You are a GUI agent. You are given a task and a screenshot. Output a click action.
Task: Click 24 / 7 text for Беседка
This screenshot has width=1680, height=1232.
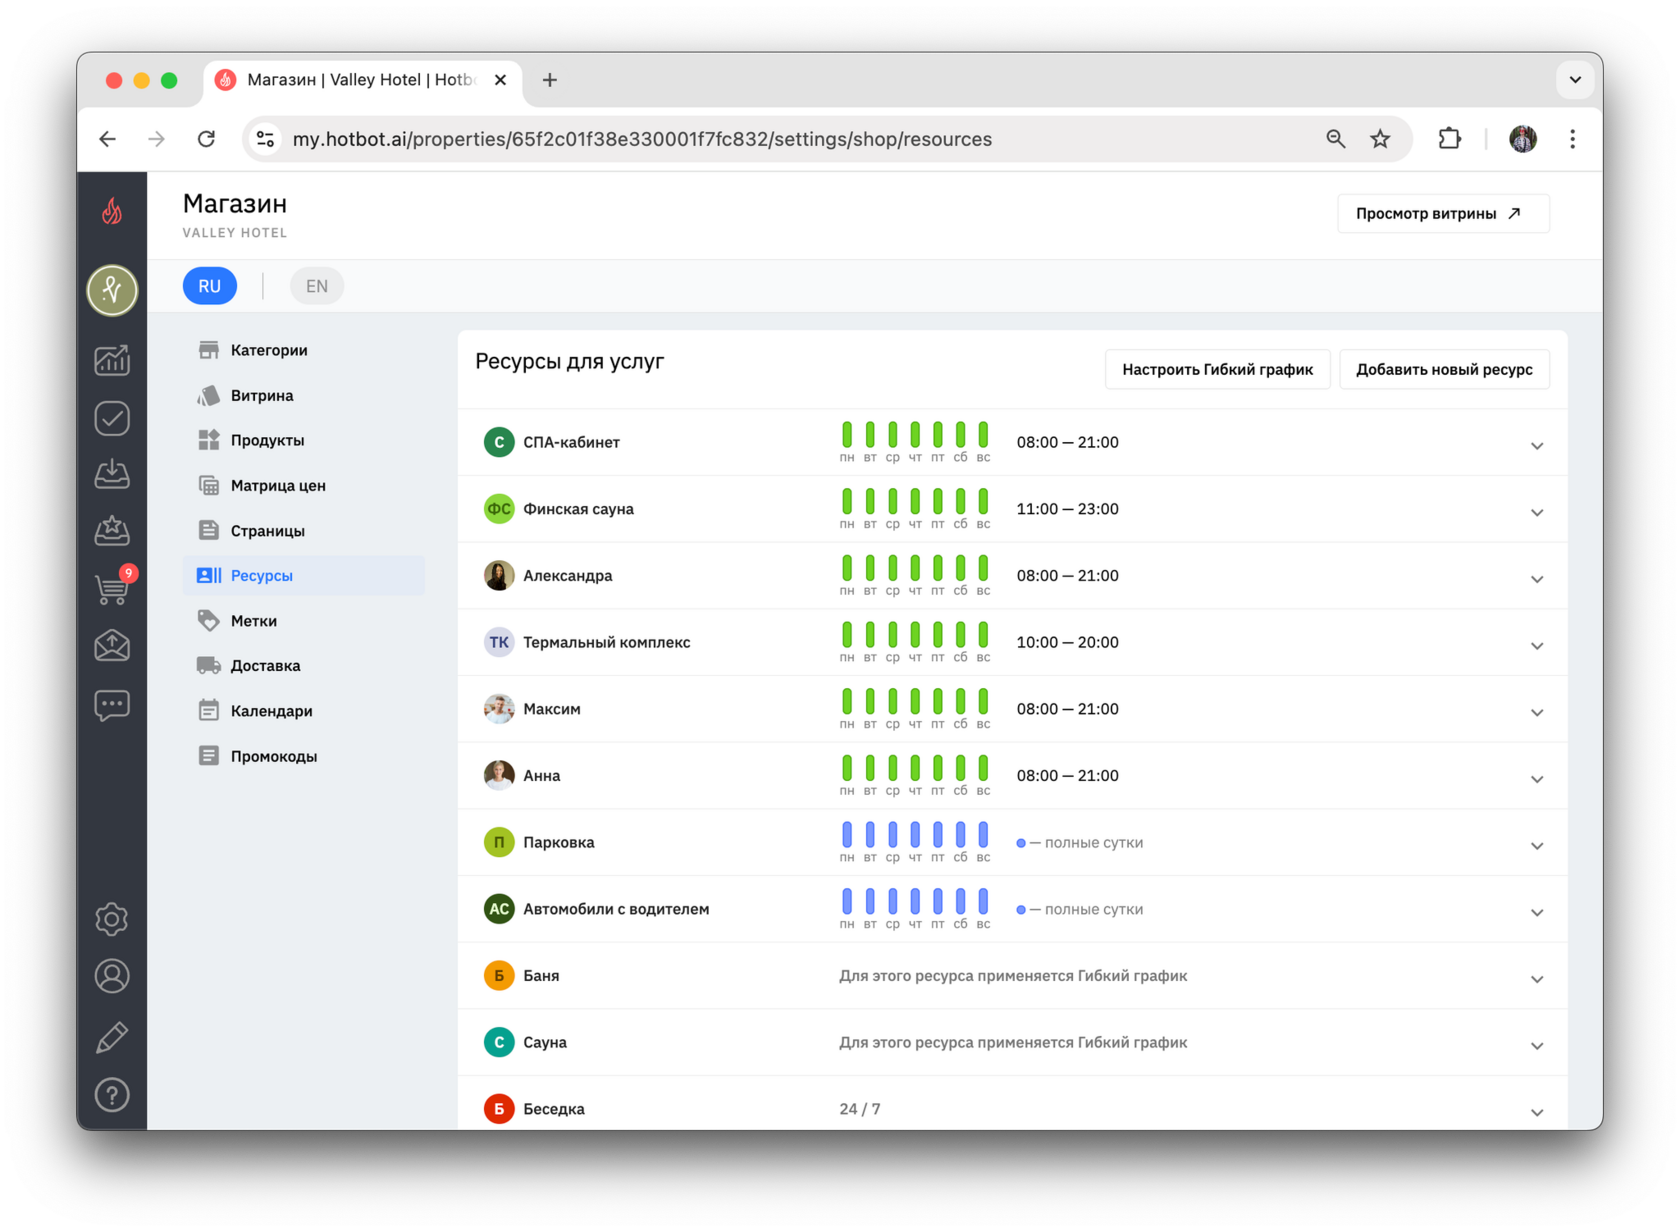(860, 1109)
